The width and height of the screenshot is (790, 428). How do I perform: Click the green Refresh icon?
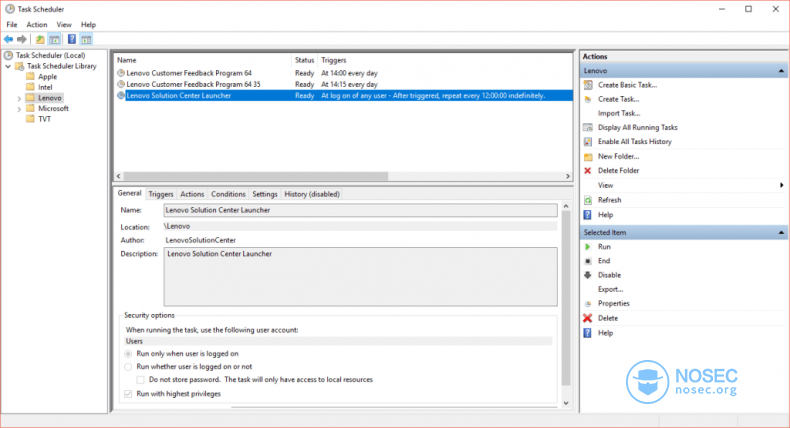(588, 200)
